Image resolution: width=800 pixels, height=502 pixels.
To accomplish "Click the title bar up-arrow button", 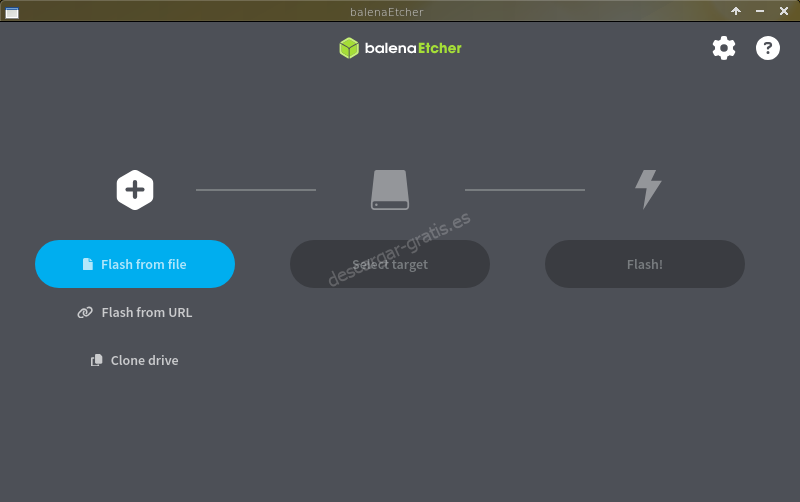I will click(736, 11).
